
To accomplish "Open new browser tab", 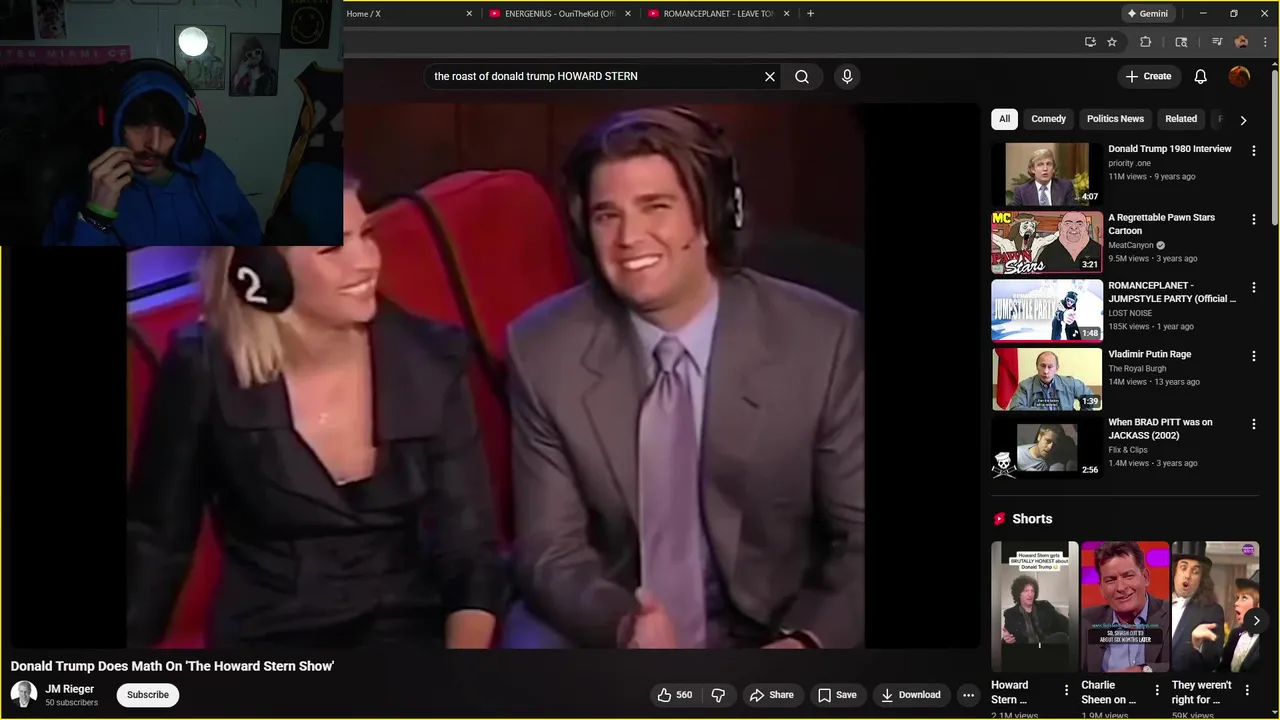I will coord(810,14).
